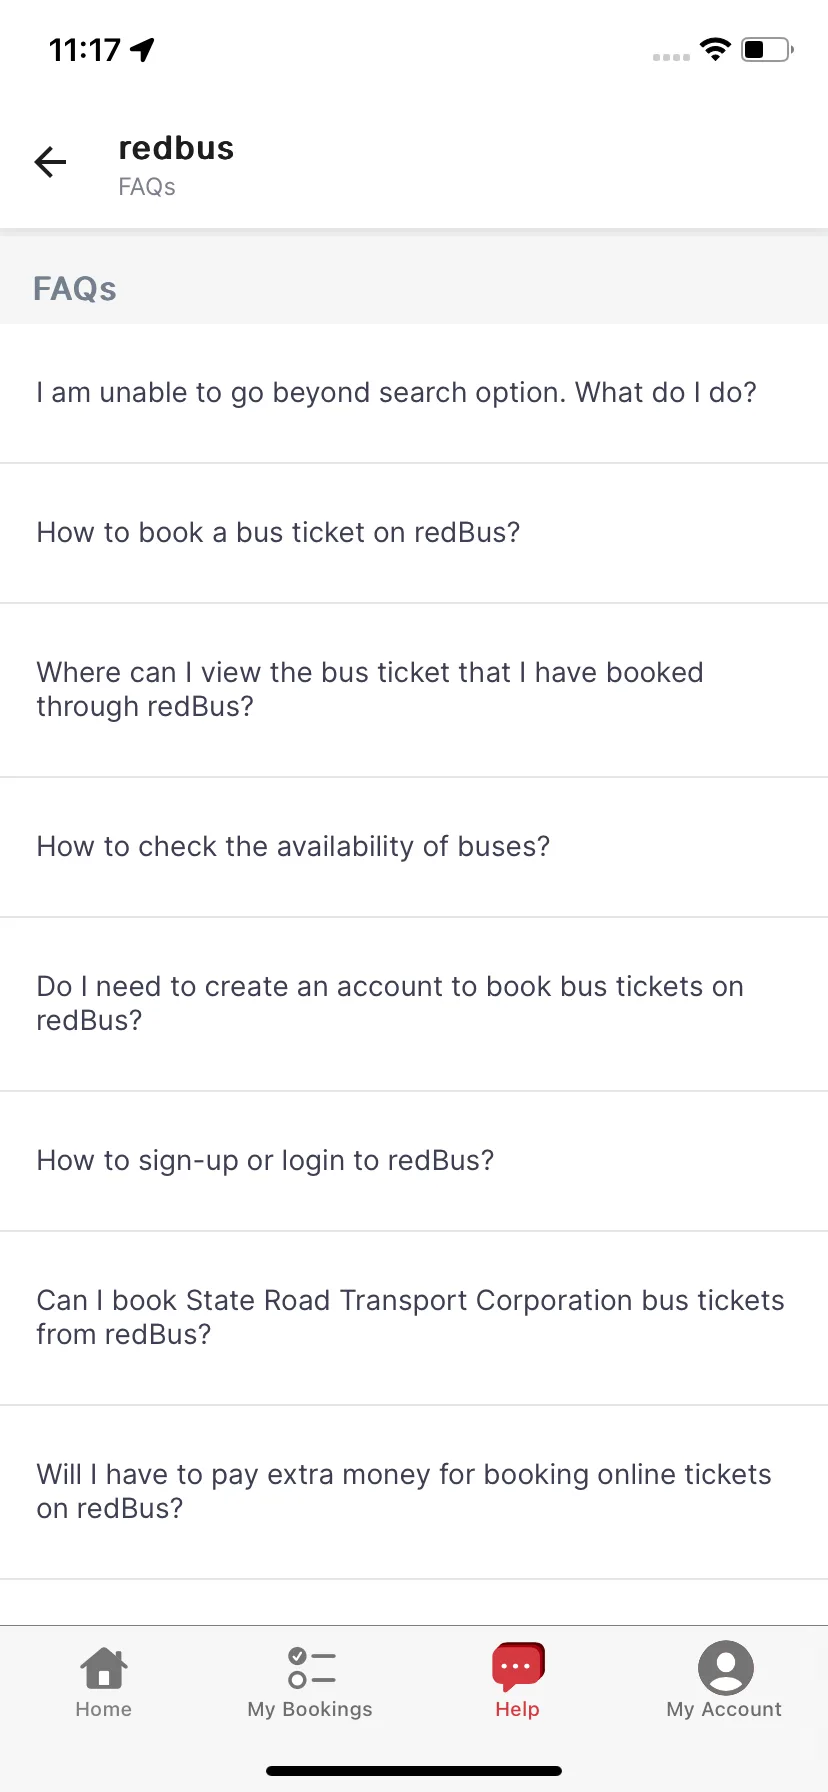Screen dimensions: 828x1792
Task: Tap the home indicator bar at bottom
Action: (x=414, y=1771)
